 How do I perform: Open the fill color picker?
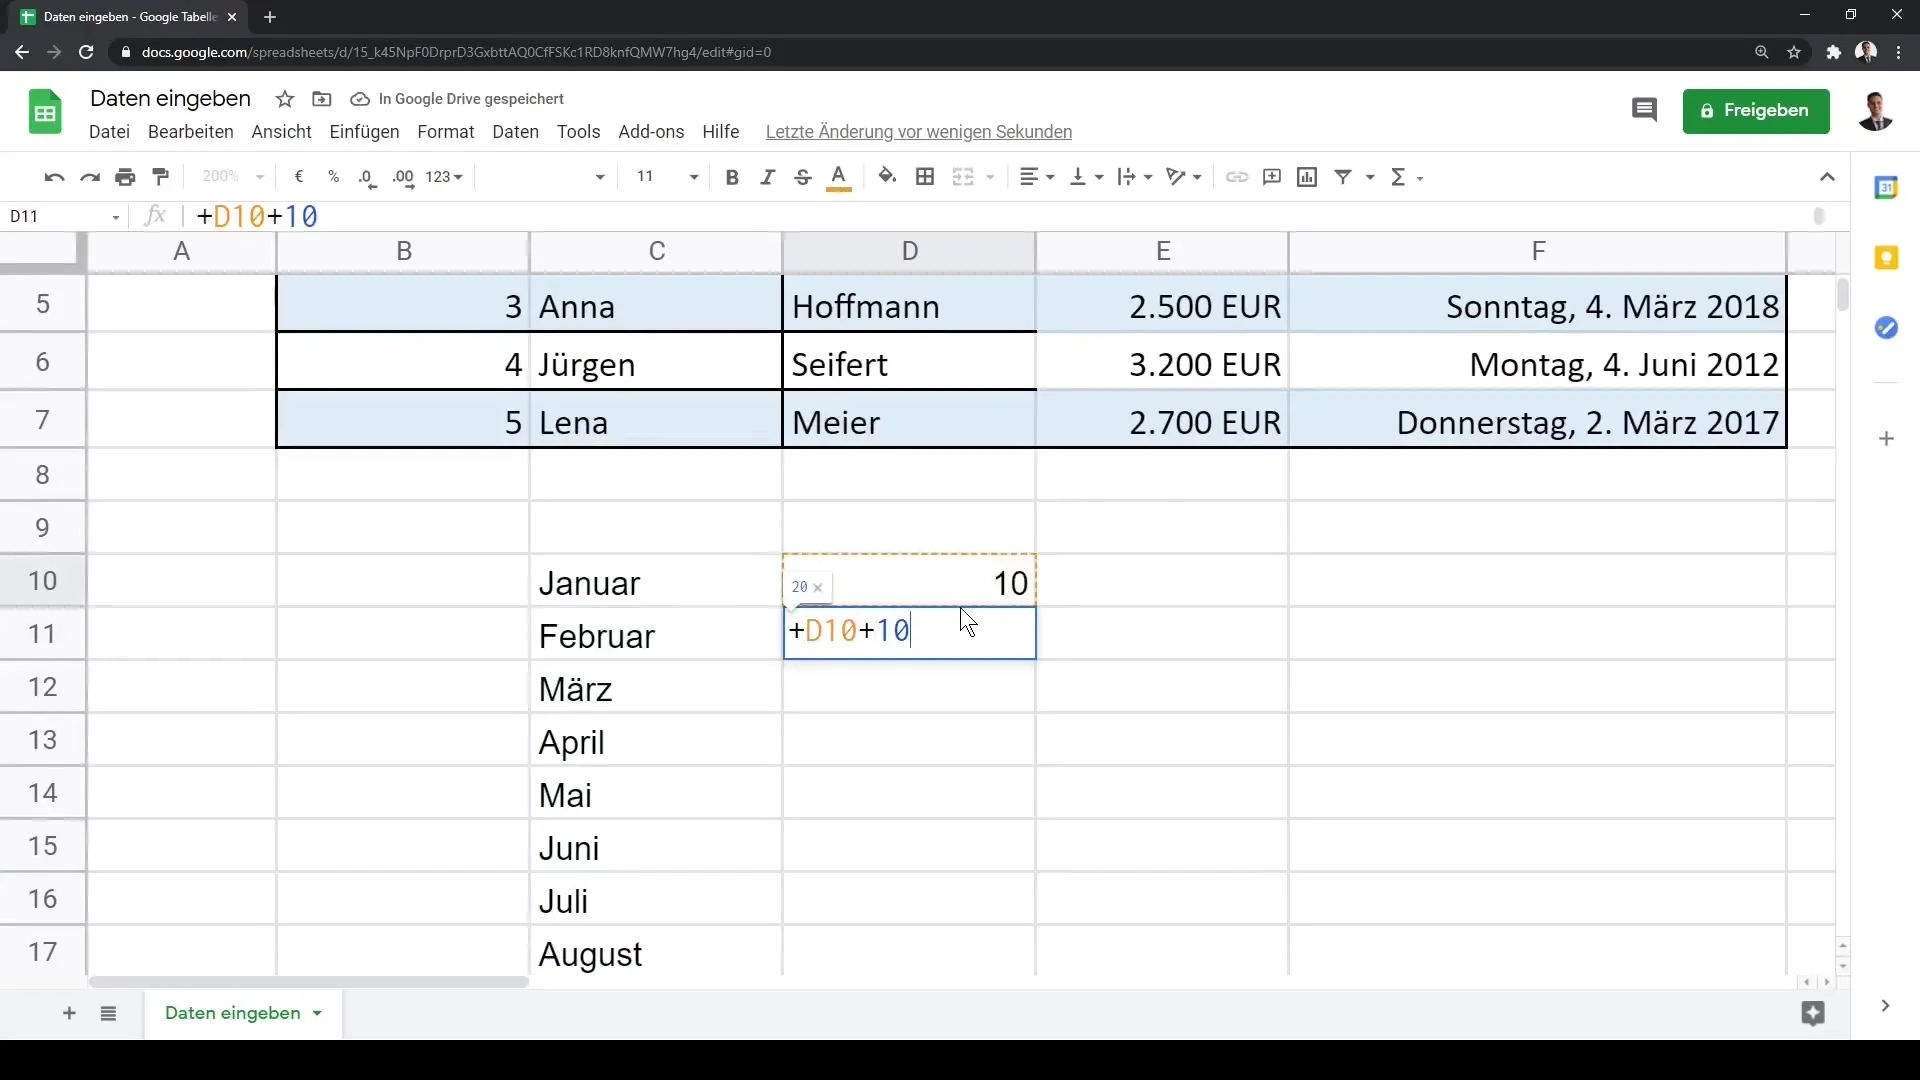pos(887,177)
